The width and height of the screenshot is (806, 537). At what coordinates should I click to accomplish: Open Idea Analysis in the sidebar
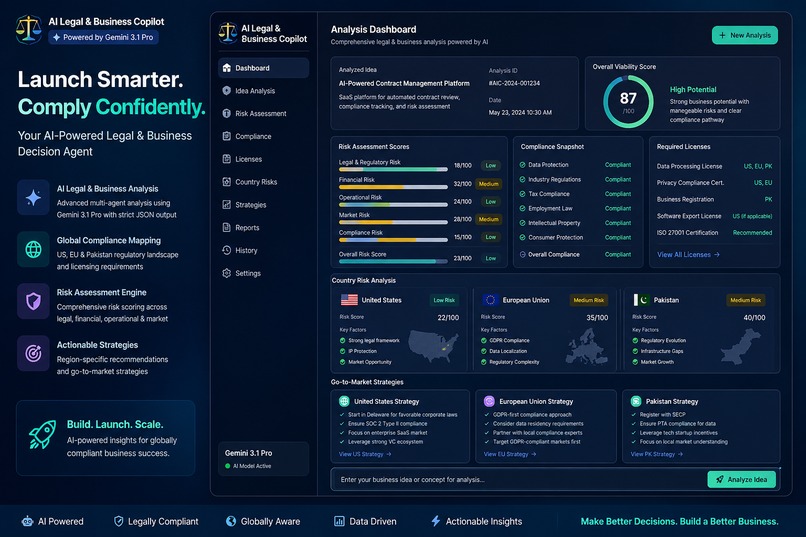coord(255,90)
